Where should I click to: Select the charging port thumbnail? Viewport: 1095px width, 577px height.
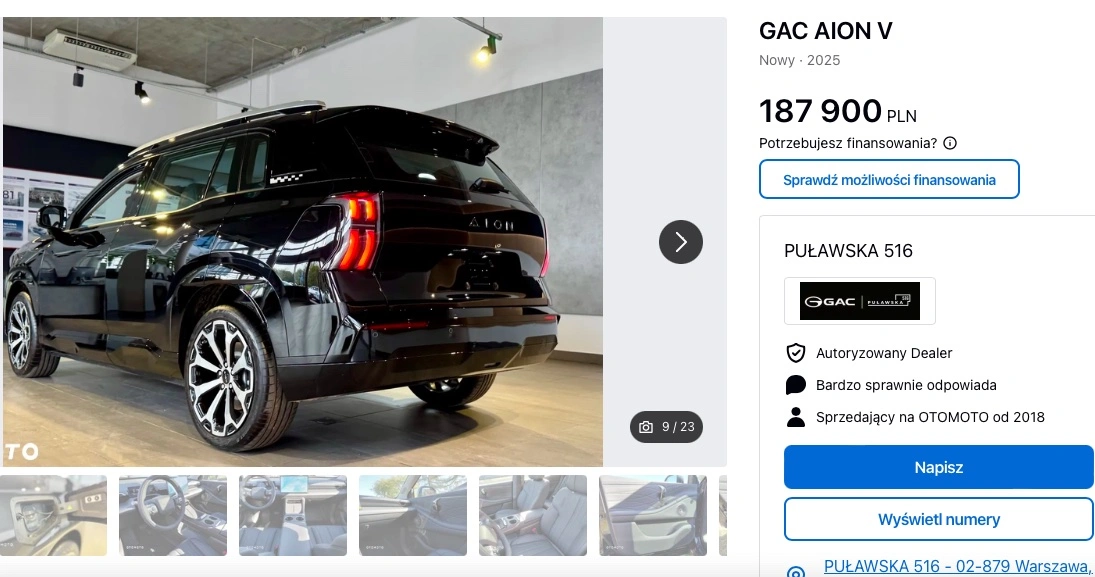[53, 516]
